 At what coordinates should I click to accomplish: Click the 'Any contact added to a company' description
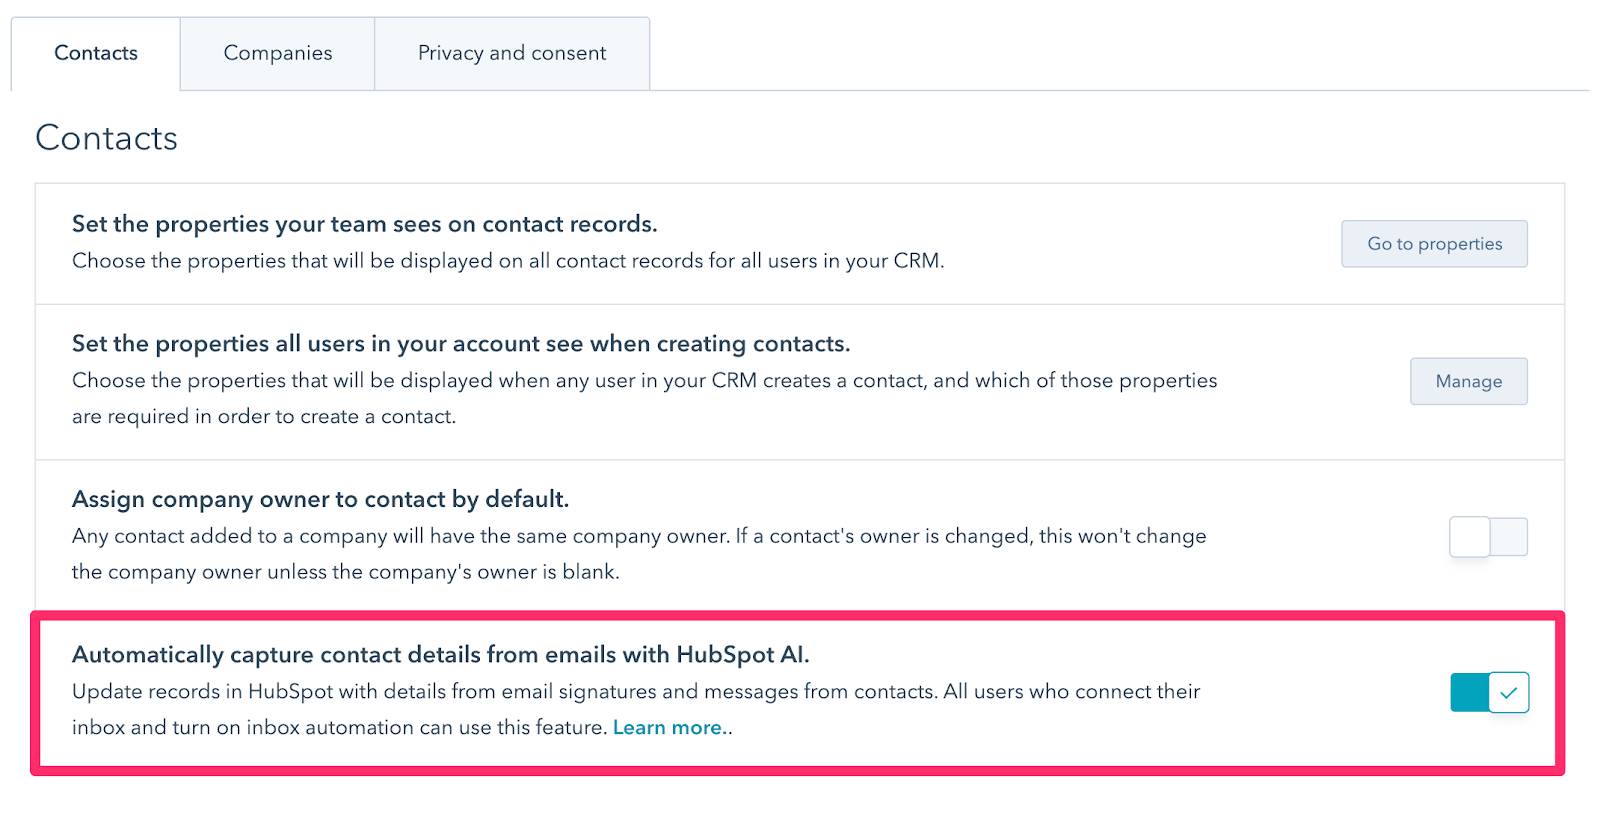pos(638,536)
